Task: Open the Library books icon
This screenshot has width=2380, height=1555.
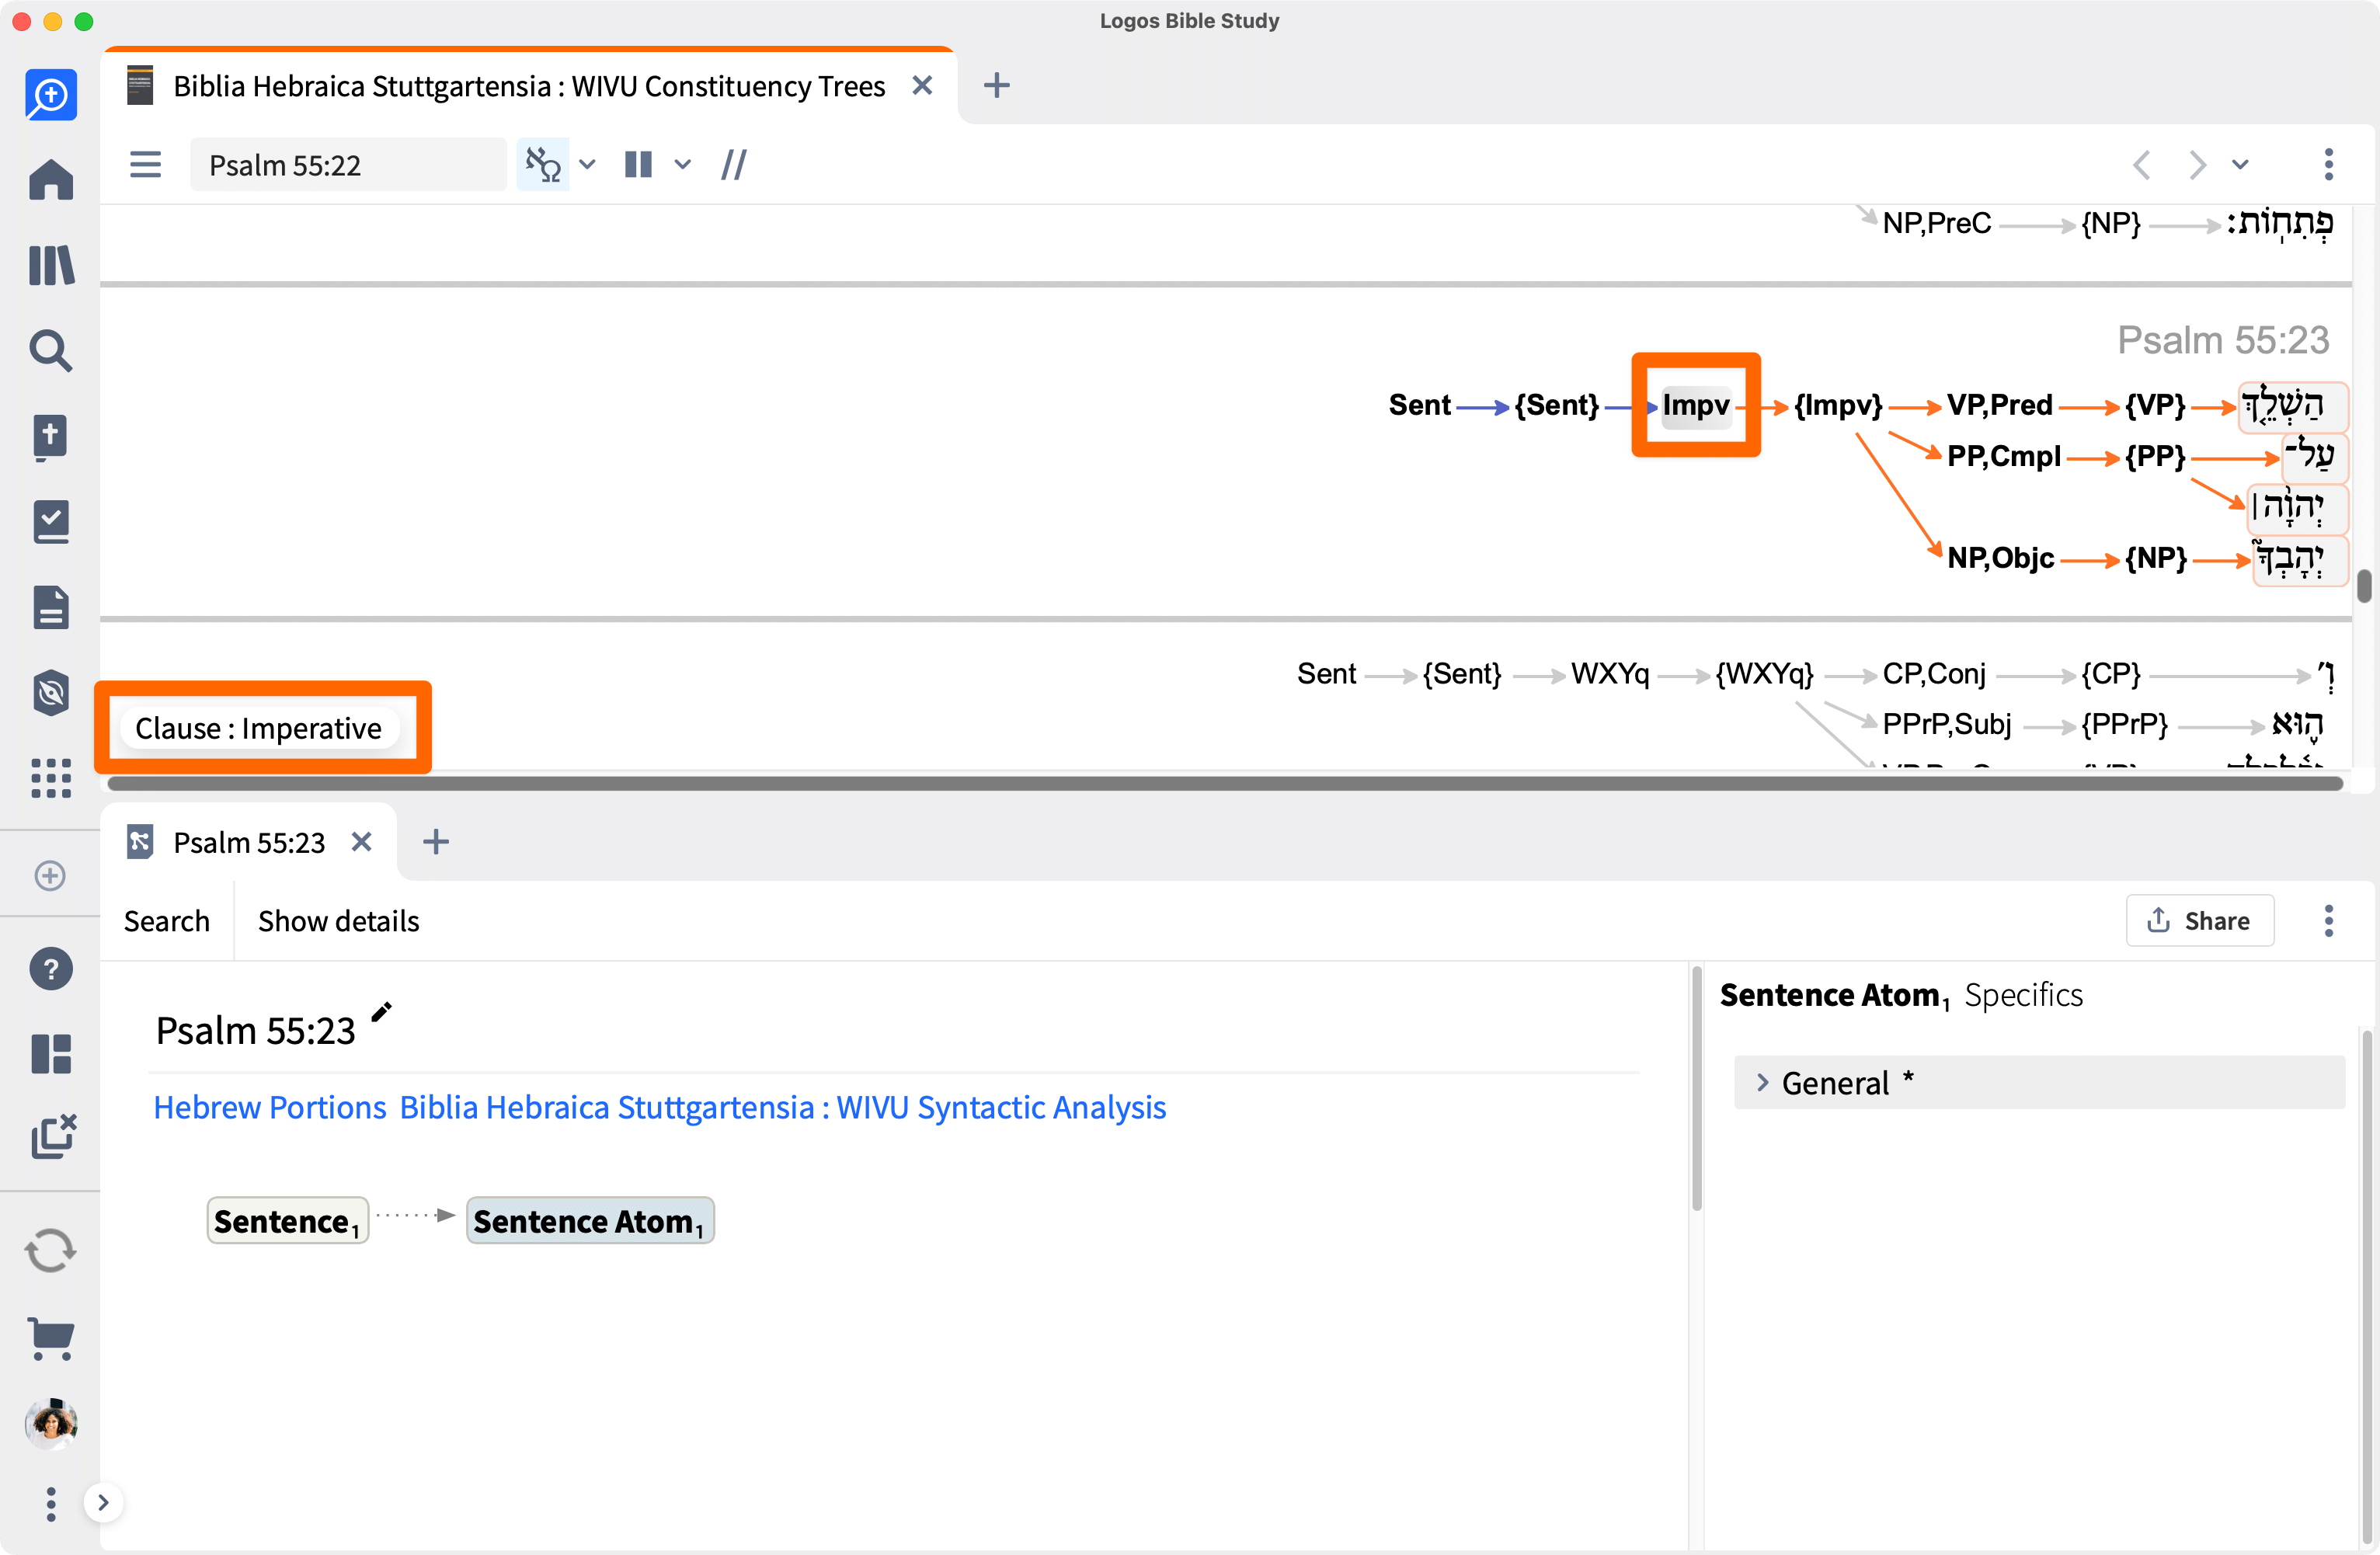Action: pos(51,265)
